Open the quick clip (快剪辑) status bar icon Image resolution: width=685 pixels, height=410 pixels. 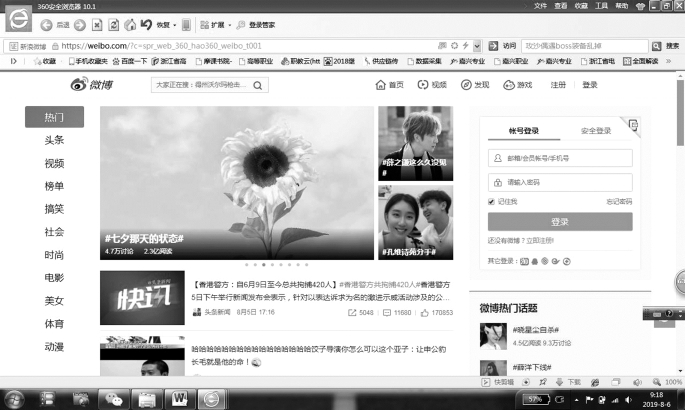click(x=486, y=382)
